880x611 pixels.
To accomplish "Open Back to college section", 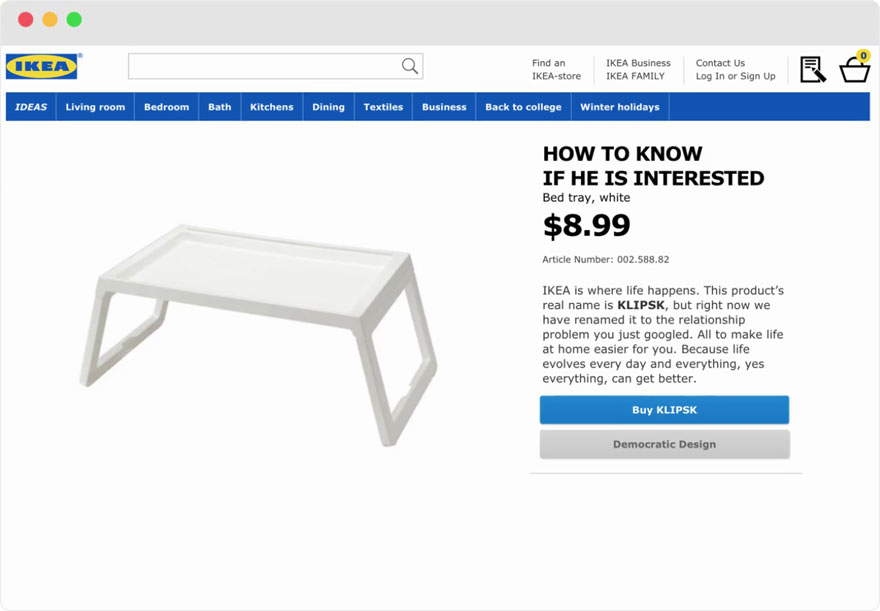I will (523, 107).
